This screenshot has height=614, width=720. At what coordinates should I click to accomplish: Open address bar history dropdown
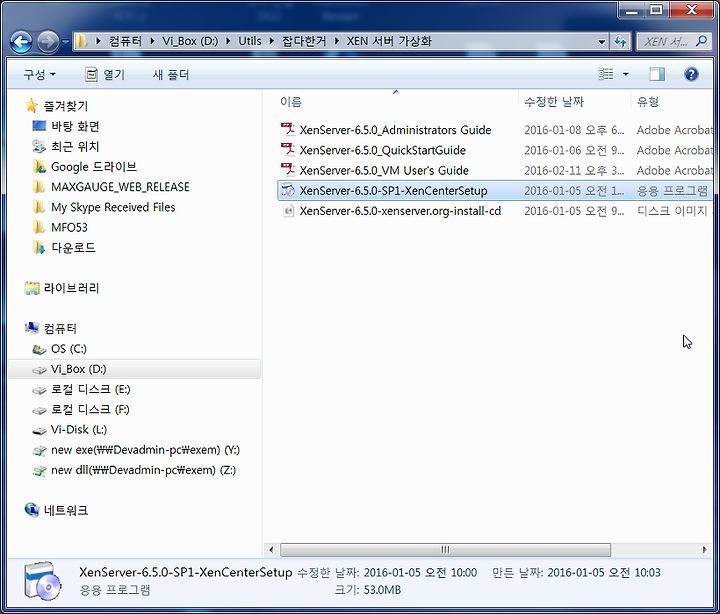pos(602,42)
